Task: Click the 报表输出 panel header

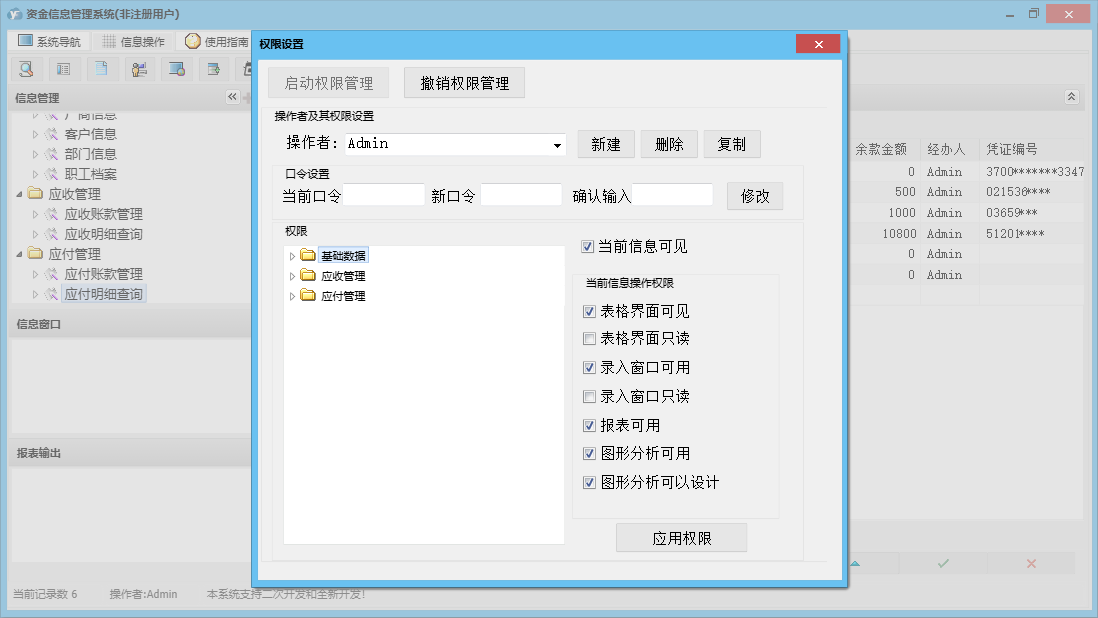Action: point(131,453)
